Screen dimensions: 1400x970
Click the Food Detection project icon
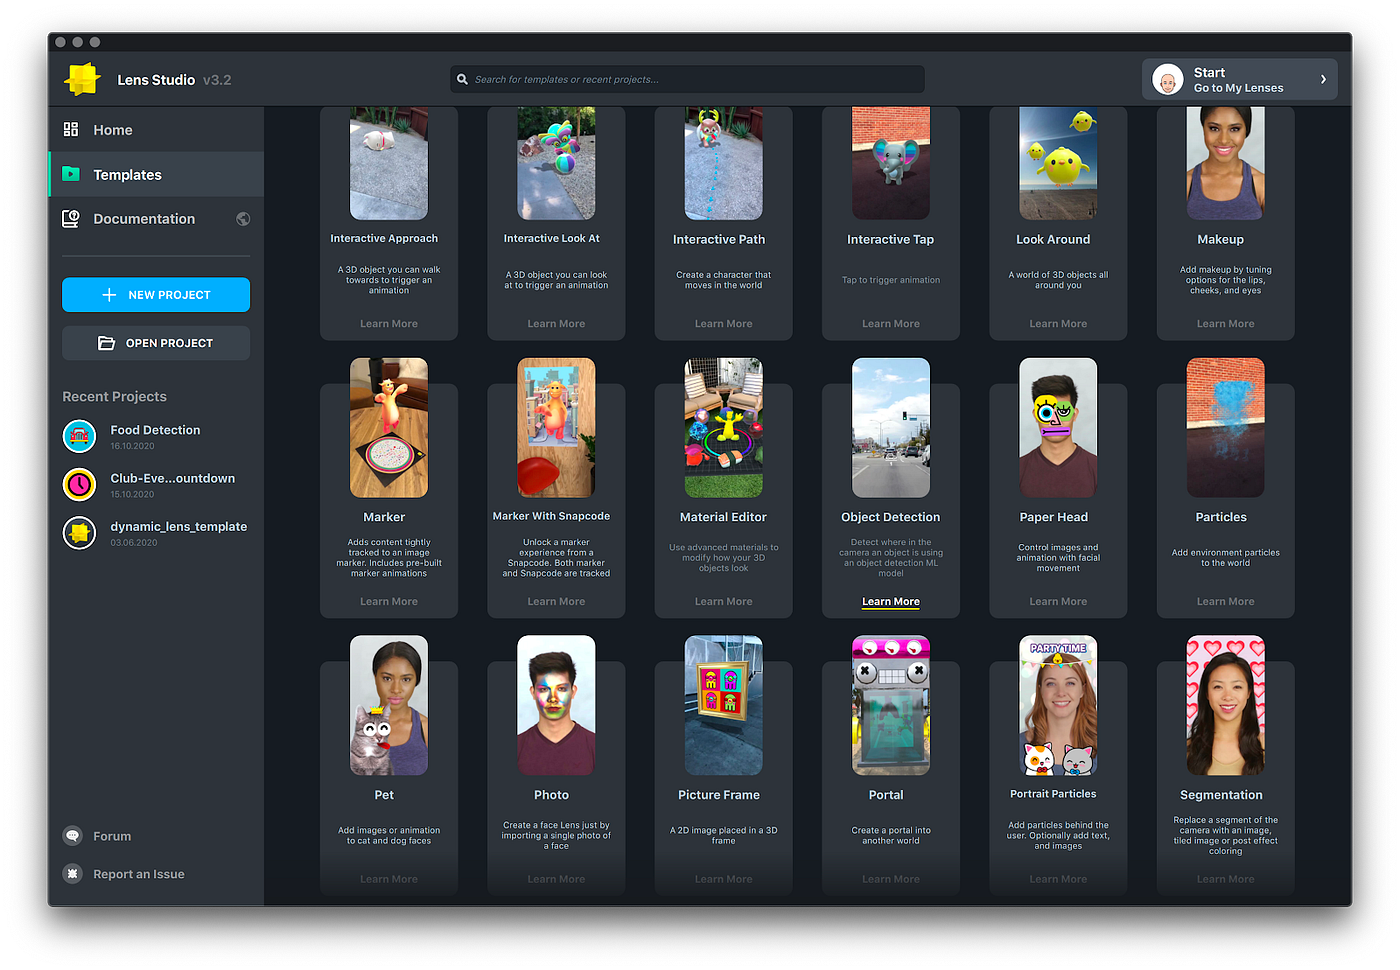(79, 436)
